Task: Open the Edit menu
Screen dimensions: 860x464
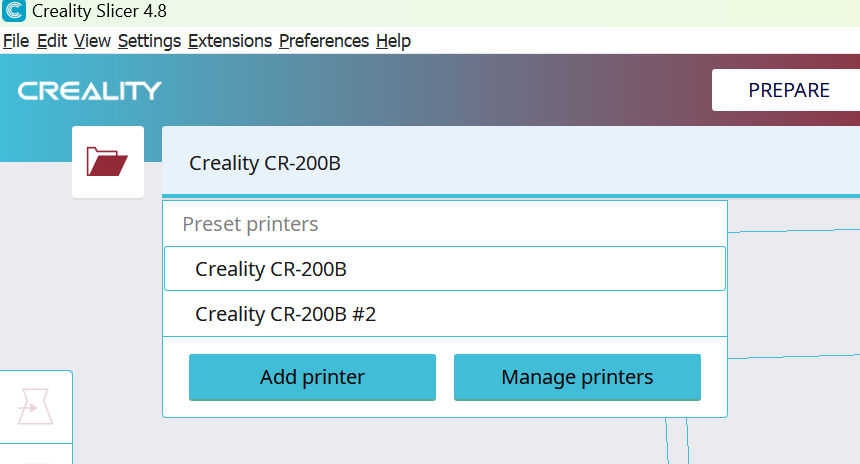Action: click(52, 41)
